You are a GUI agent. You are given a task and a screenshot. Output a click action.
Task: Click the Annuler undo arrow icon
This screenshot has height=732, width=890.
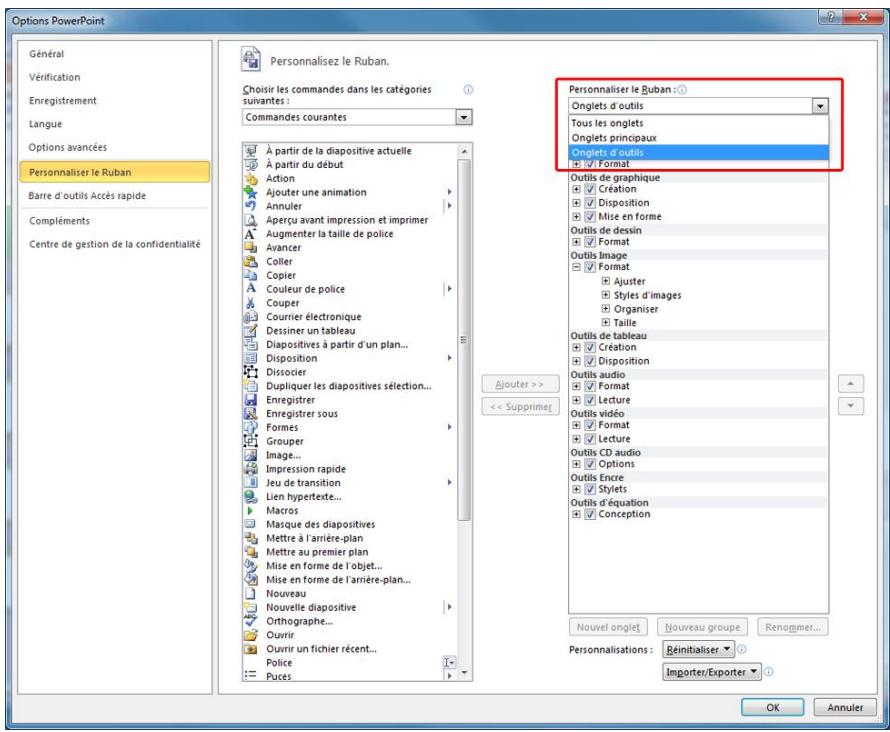250,206
